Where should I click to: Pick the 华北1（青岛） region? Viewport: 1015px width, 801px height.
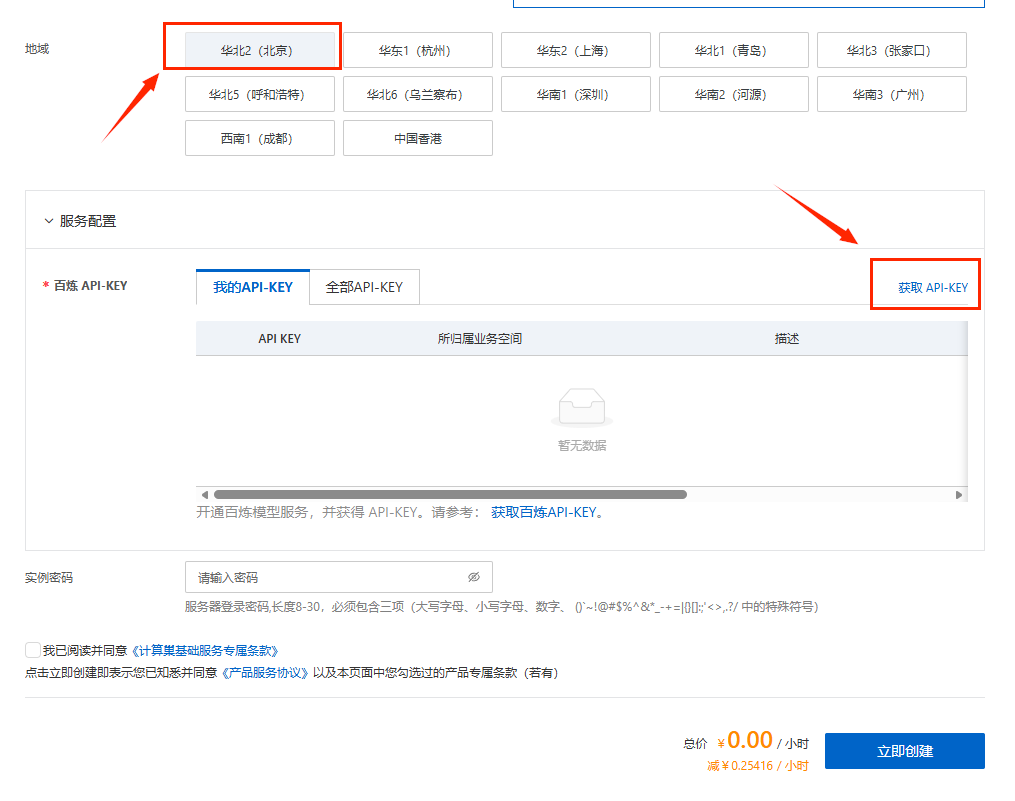(733, 50)
